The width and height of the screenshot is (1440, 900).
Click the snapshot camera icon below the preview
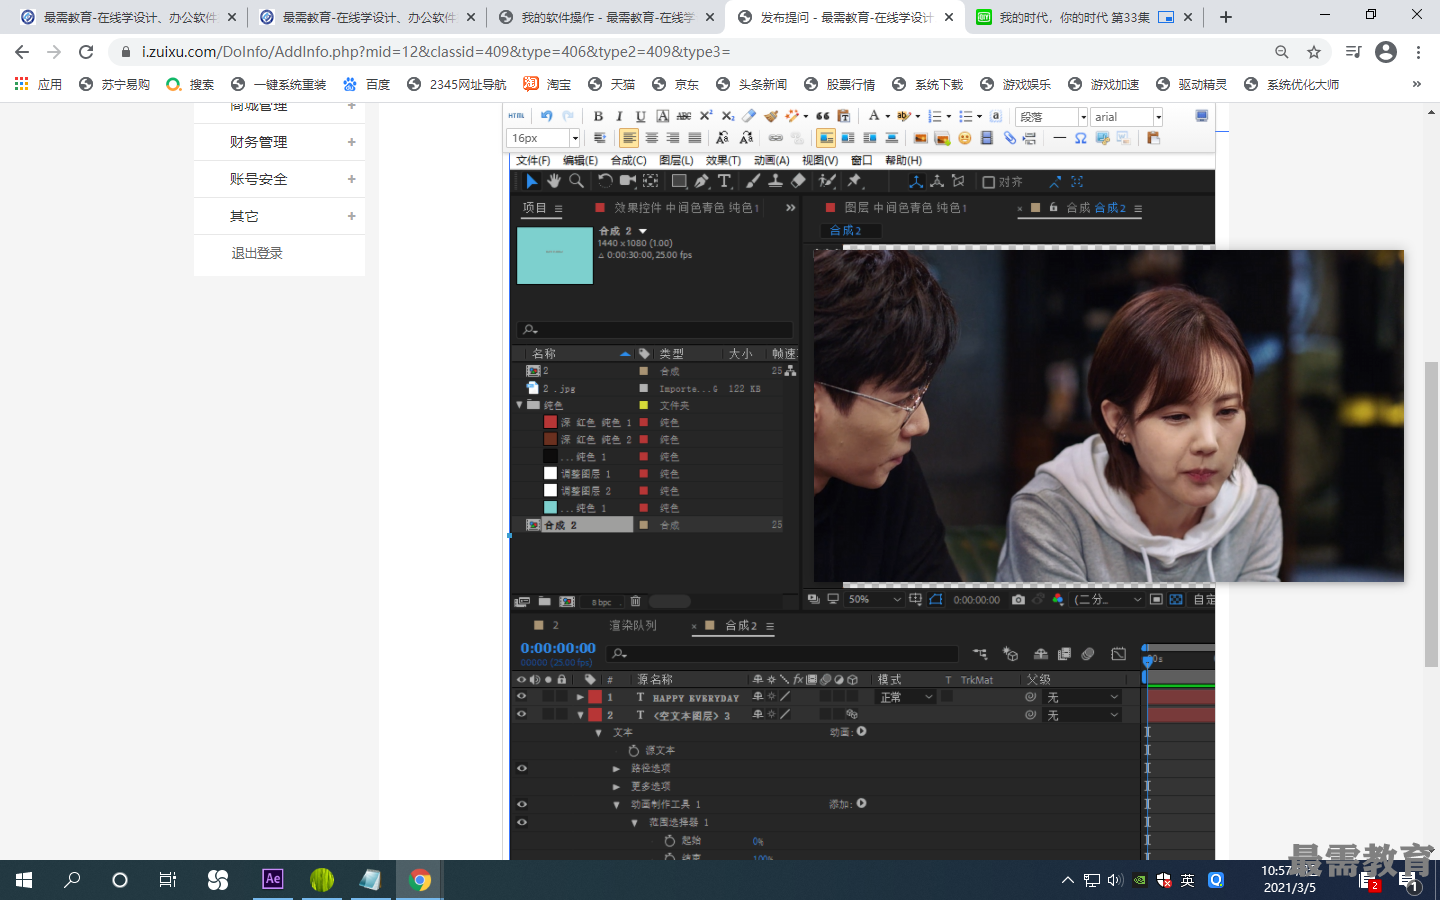click(x=1018, y=599)
